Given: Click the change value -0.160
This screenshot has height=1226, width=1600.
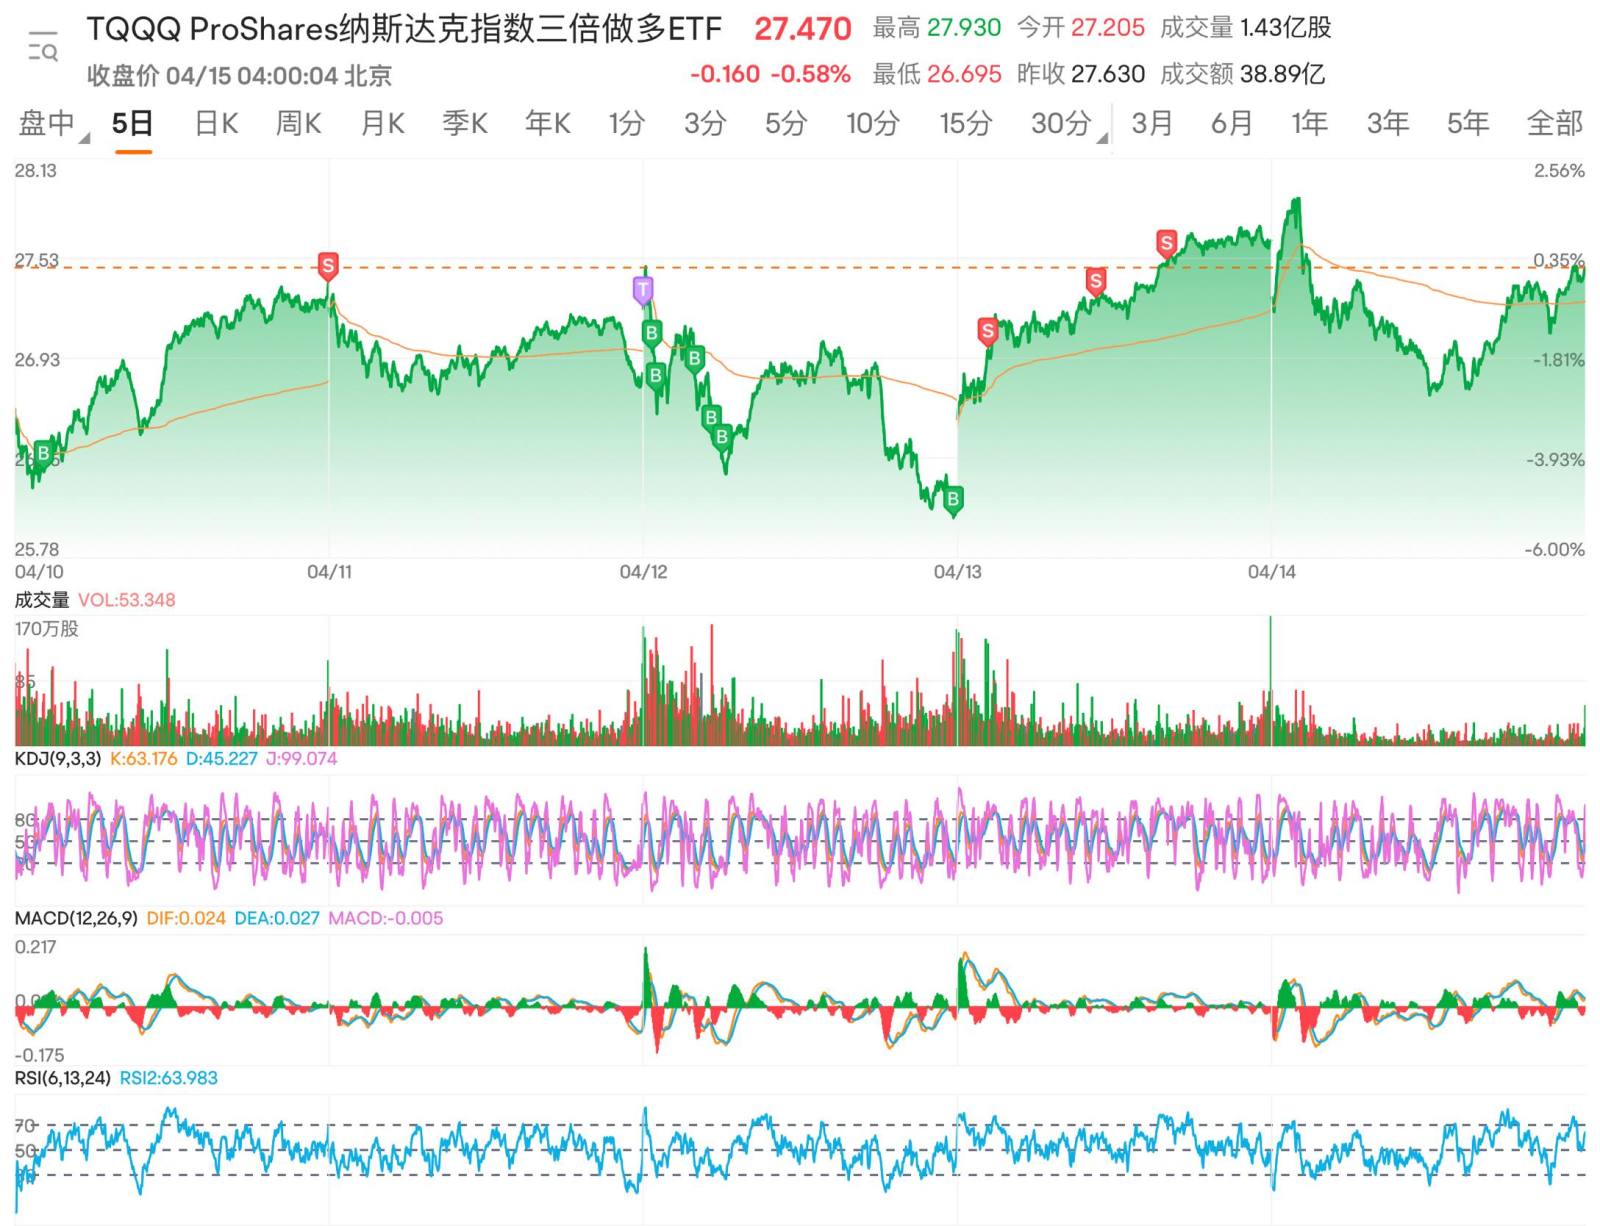Looking at the screenshot, I should click(x=725, y=74).
